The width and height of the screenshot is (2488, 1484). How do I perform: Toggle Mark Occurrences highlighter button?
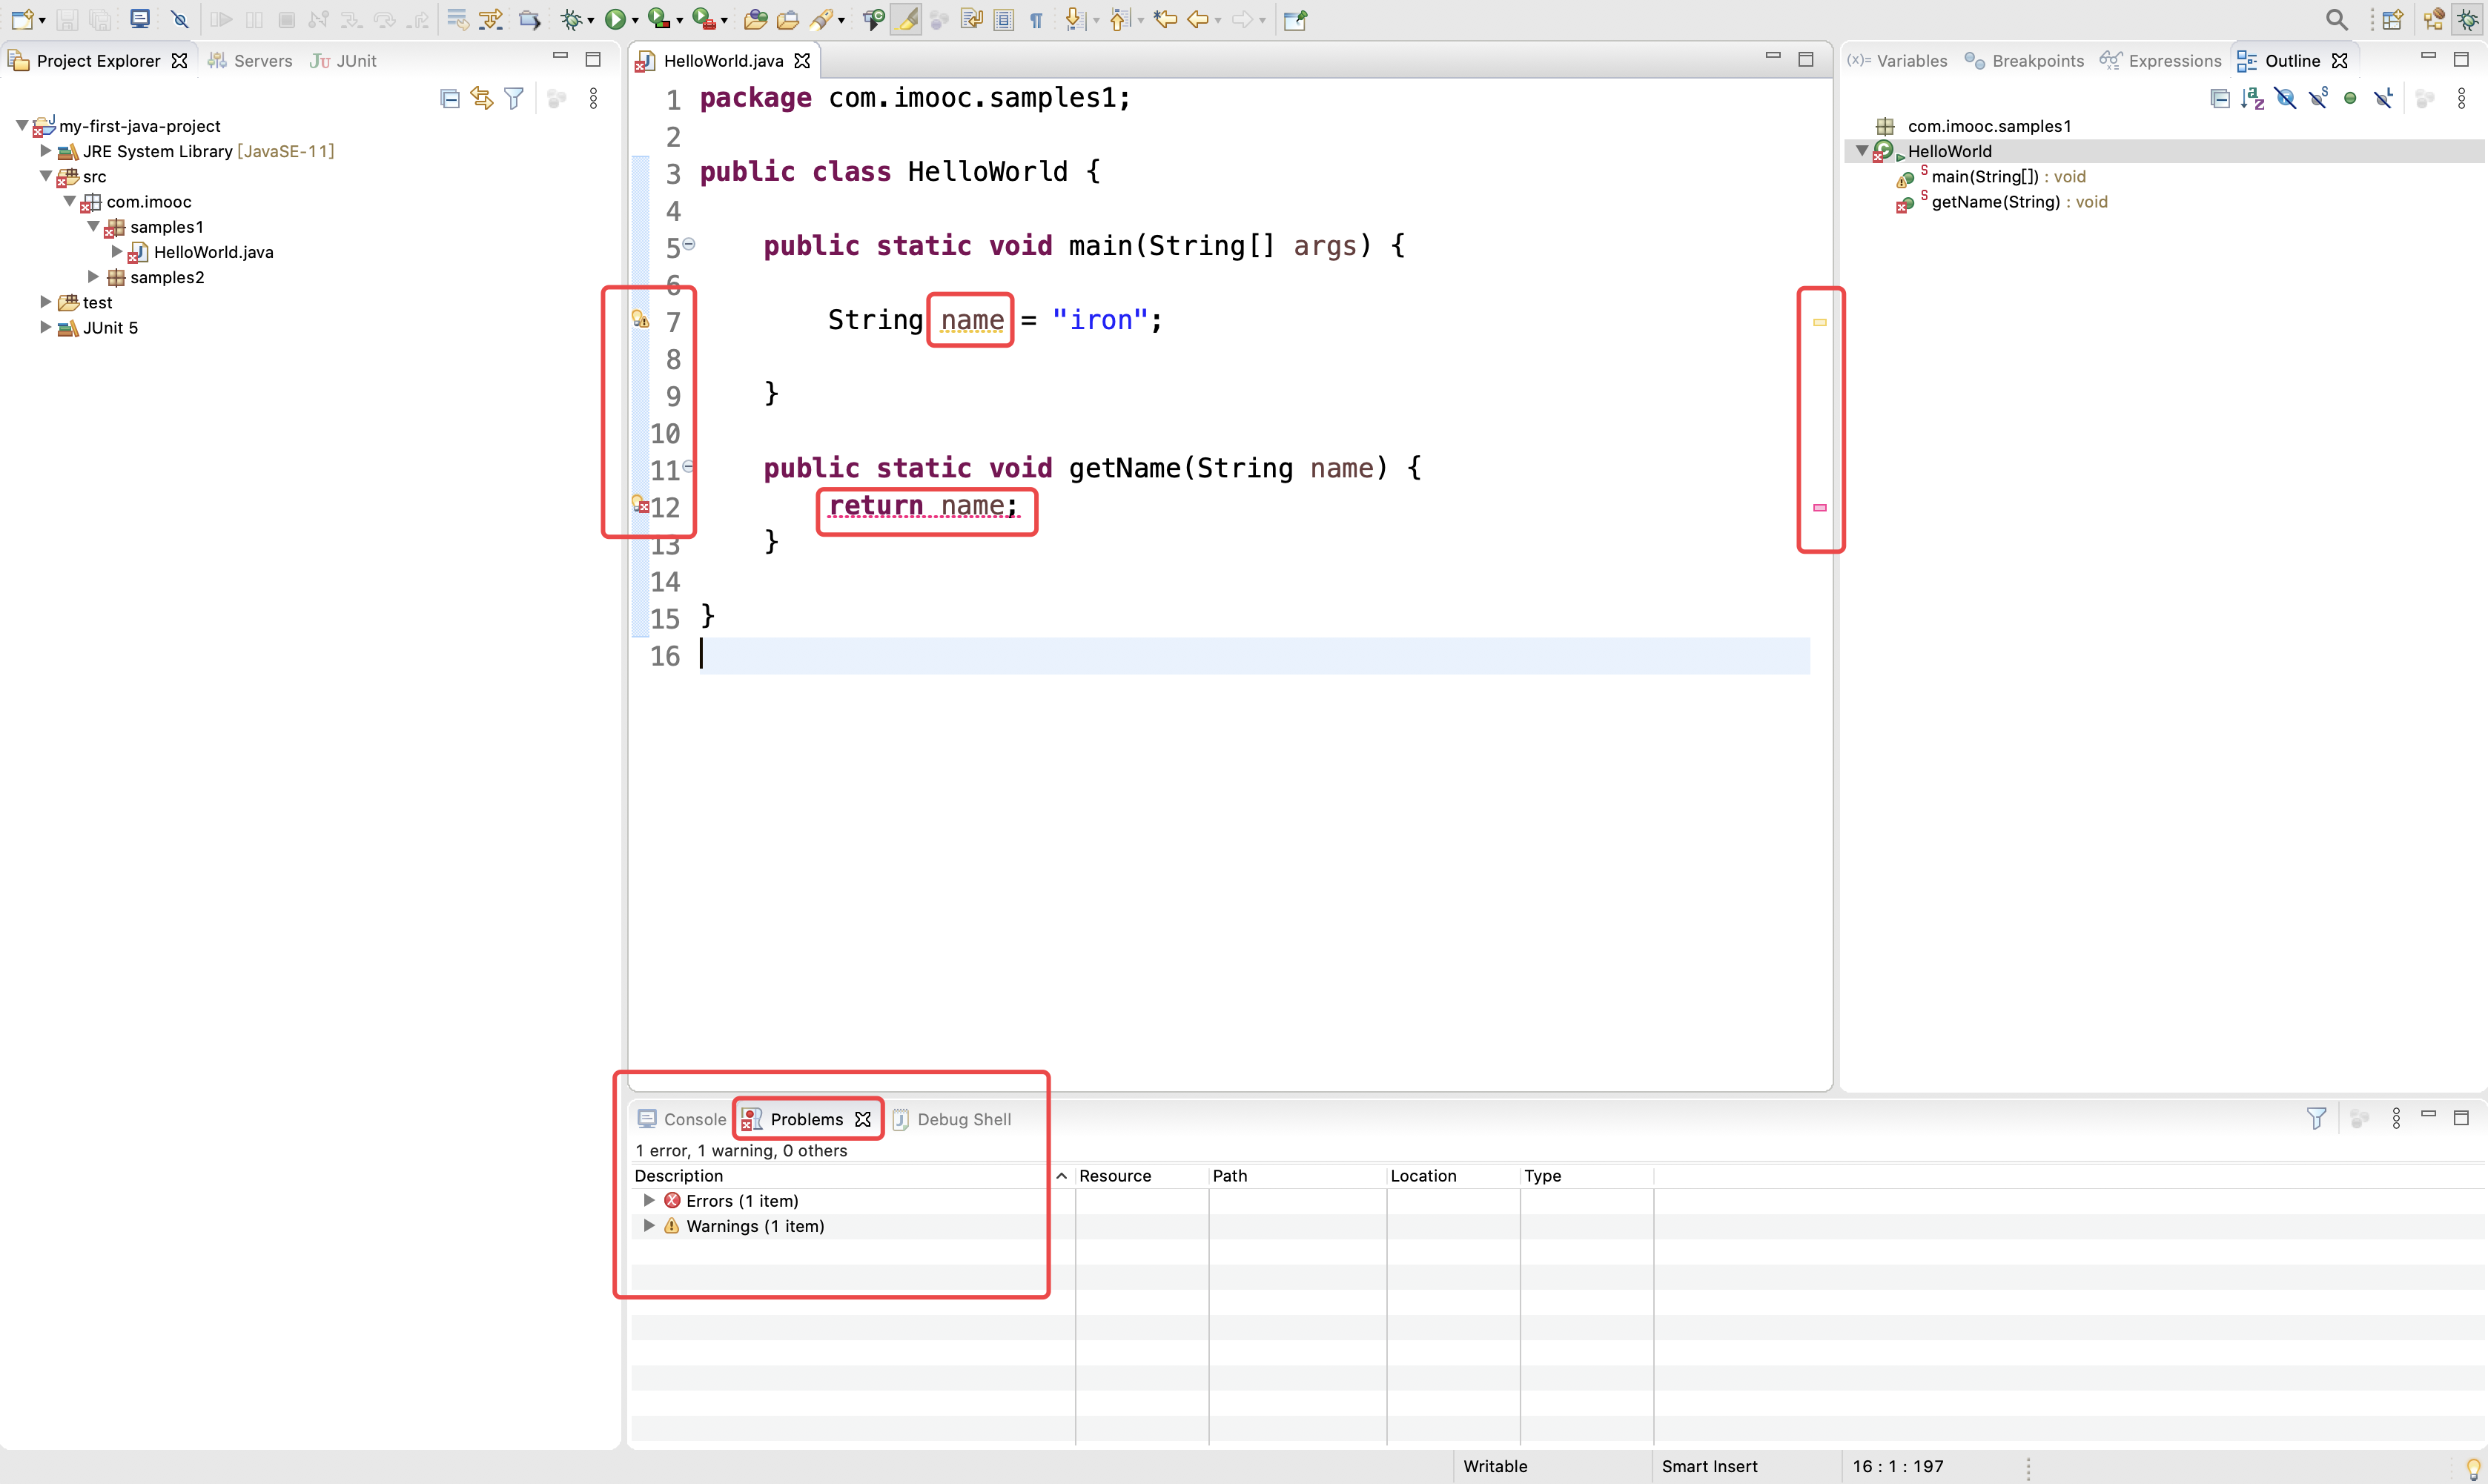click(907, 19)
